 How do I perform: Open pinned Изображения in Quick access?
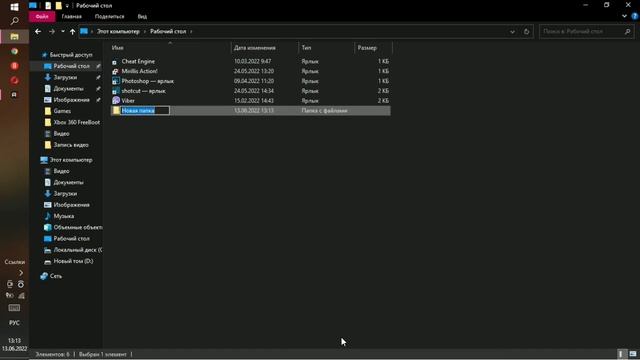pyautogui.click(x=71, y=100)
